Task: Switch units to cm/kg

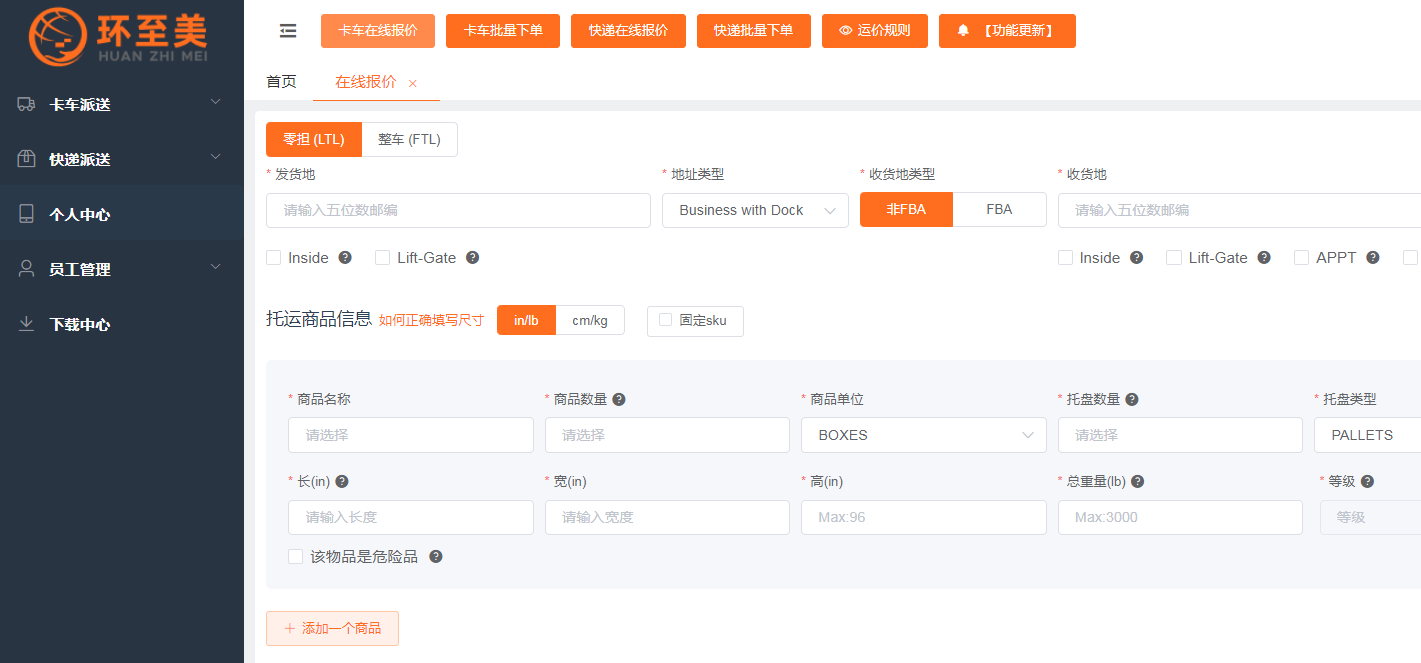Action: (589, 320)
